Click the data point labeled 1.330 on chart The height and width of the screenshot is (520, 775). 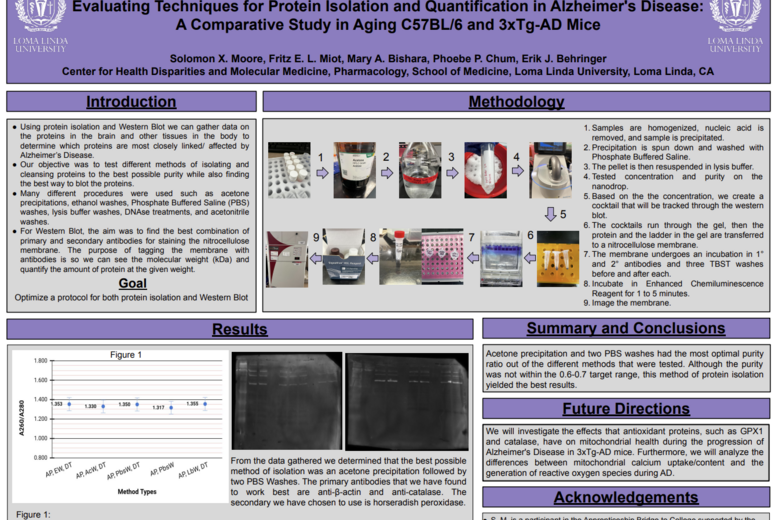(103, 406)
